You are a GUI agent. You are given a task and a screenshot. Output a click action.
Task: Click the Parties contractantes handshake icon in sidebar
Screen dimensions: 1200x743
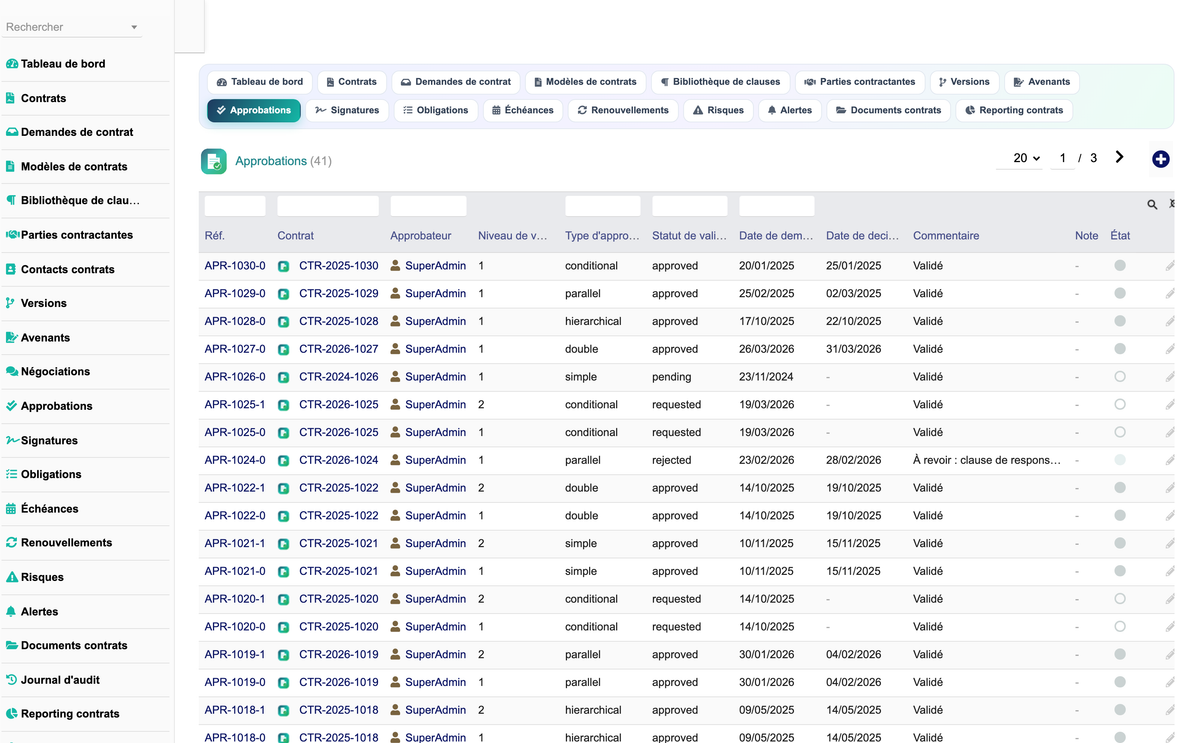point(12,235)
